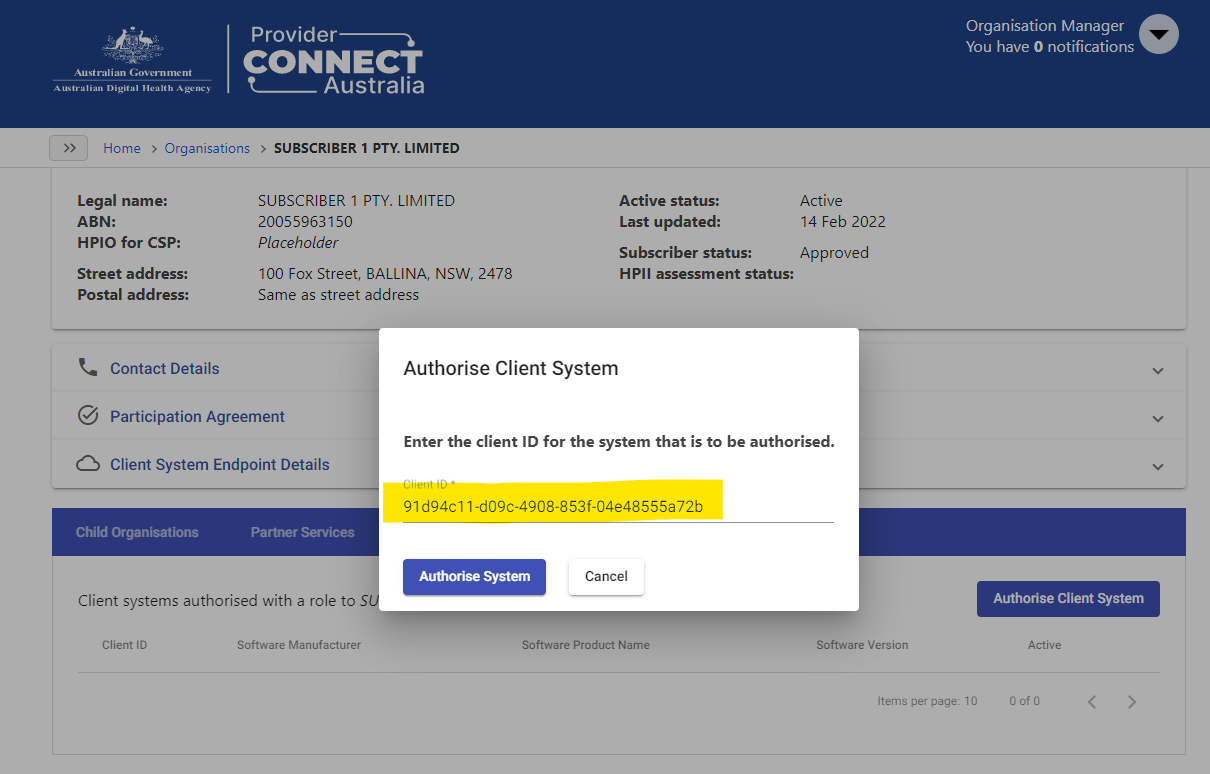Open the Organisations breadcrumb link
Image resolution: width=1210 pixels, height=774 pixels.
pos(207,147)
